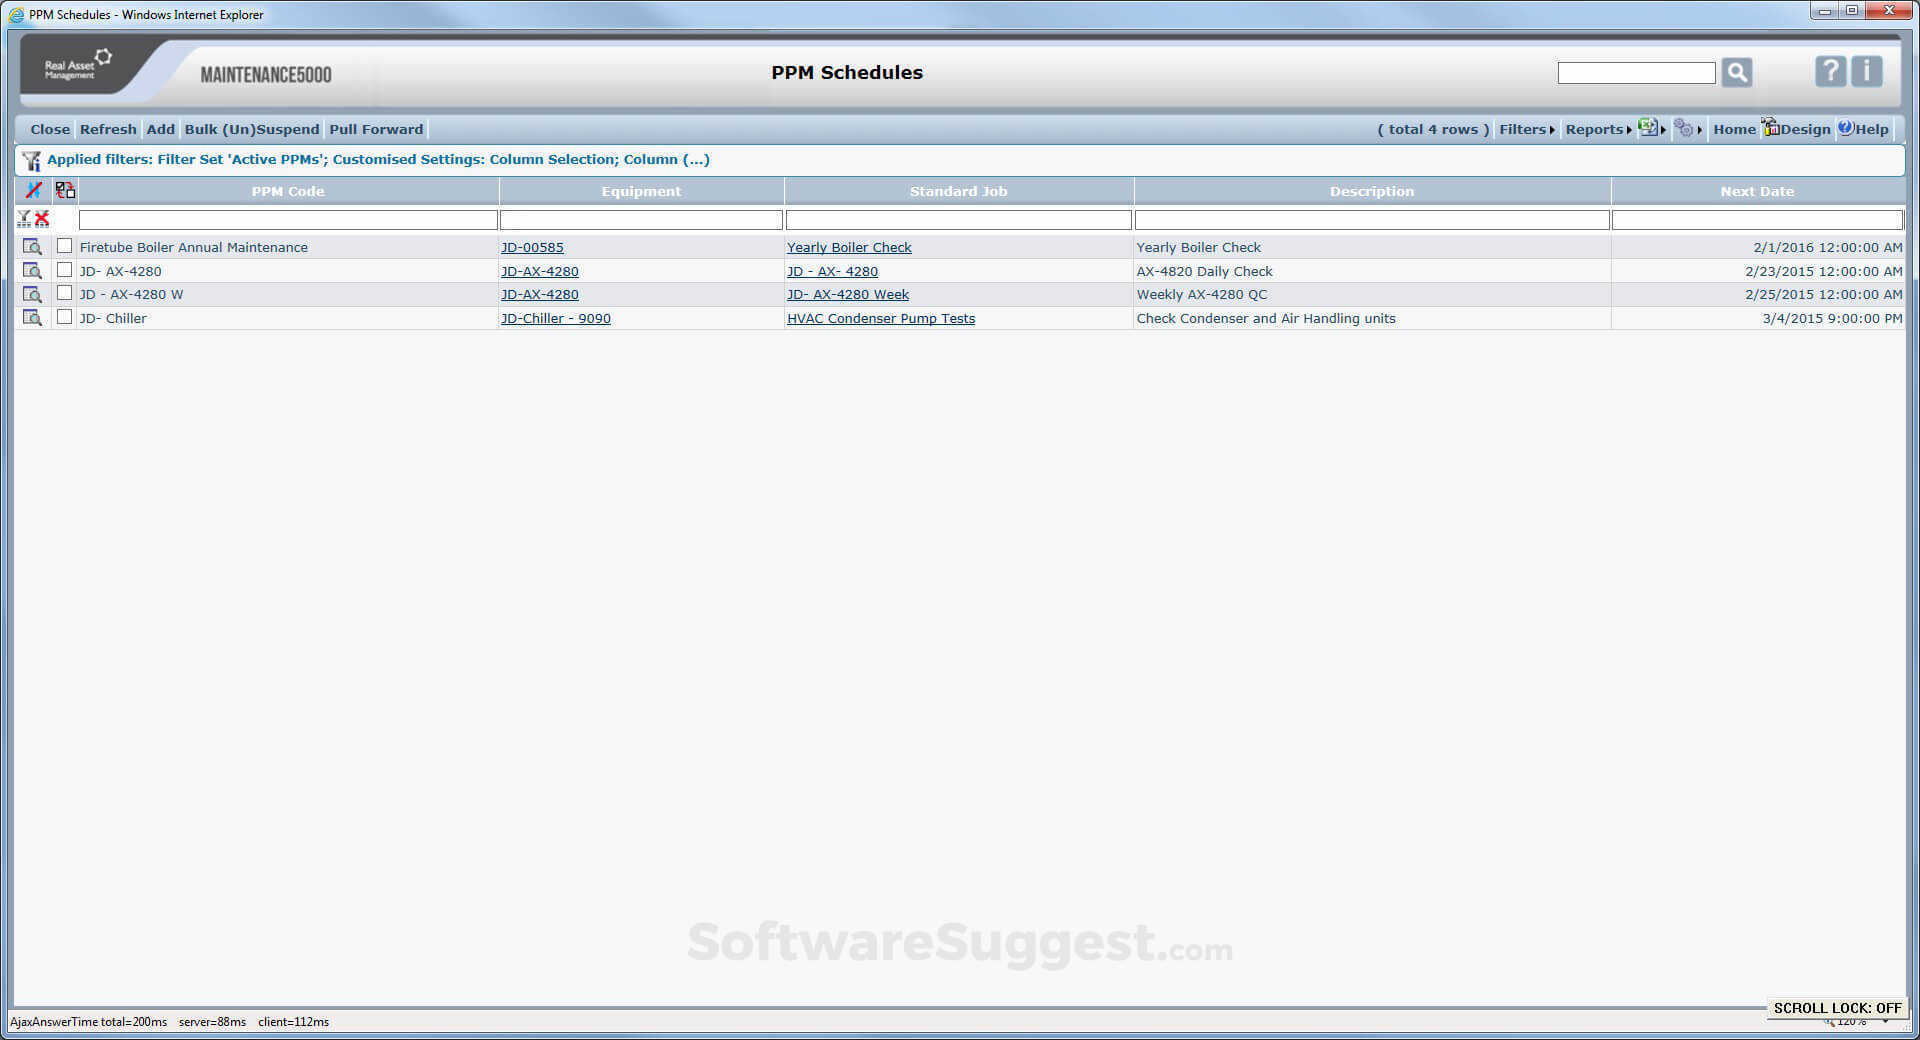Screen dimensions: 1920x1040
Task: Open the applied filters information icon
Action: point(31,159)
